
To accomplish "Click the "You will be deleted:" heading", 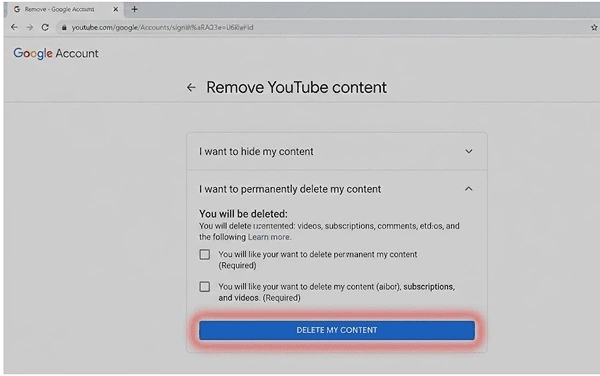I will coord(243,214).
